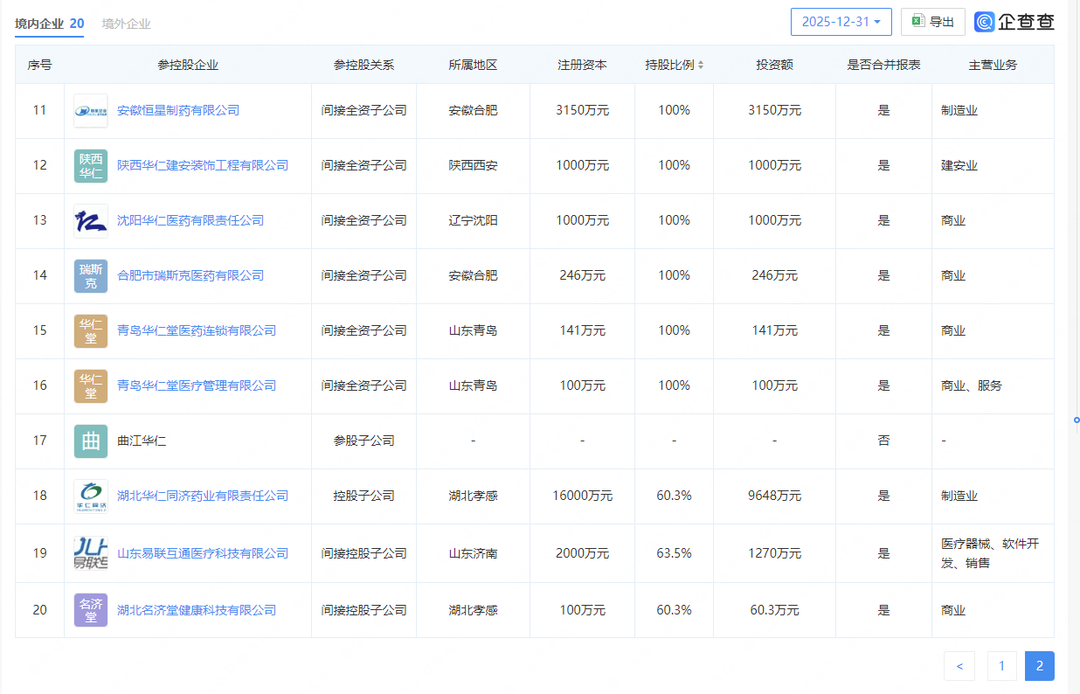Viewport: 1080px width, 694px height.
Task: Open 合肥市瑞斯克医药有限公司 company link
Action: point(191,275)
